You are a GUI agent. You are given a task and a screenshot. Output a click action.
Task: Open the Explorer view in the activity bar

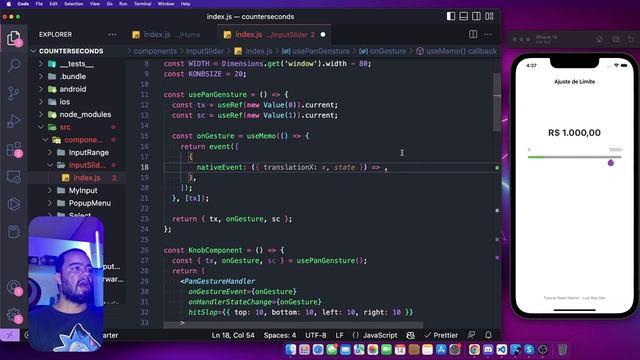14,38
